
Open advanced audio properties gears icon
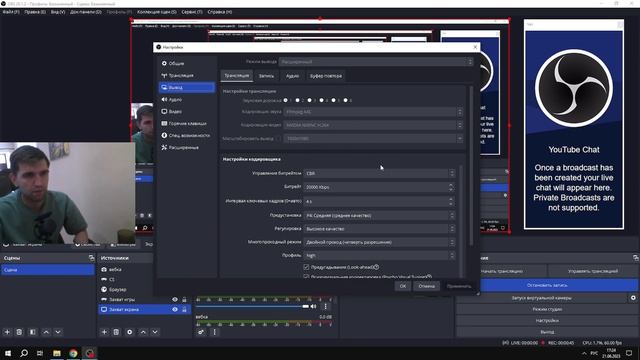tap(201, 332)
